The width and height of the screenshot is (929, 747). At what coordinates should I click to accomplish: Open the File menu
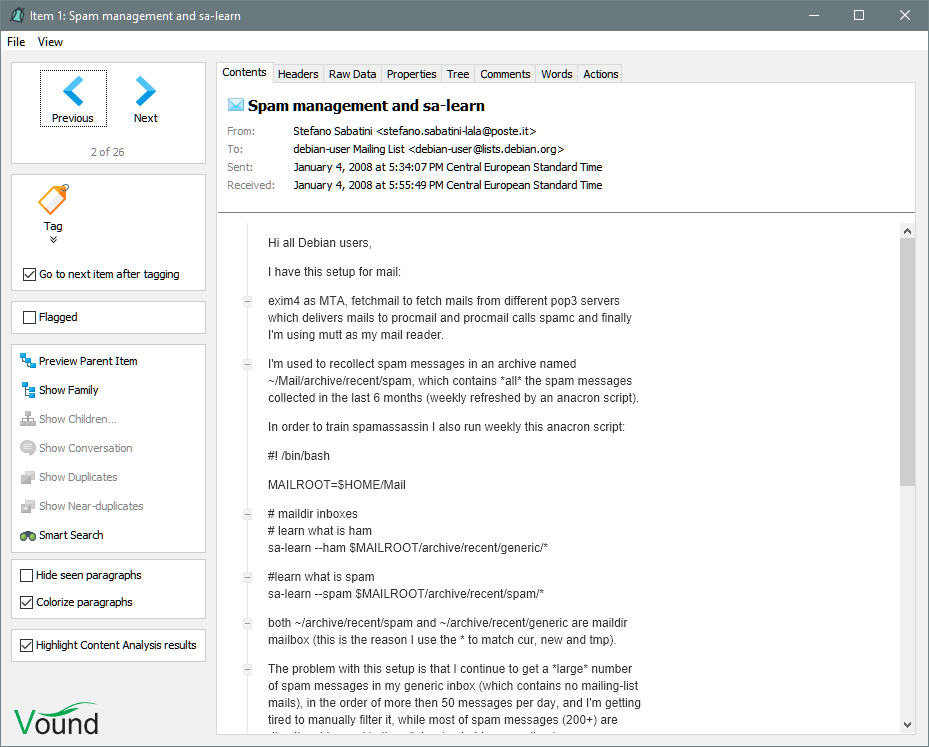[x=16, y=42]
